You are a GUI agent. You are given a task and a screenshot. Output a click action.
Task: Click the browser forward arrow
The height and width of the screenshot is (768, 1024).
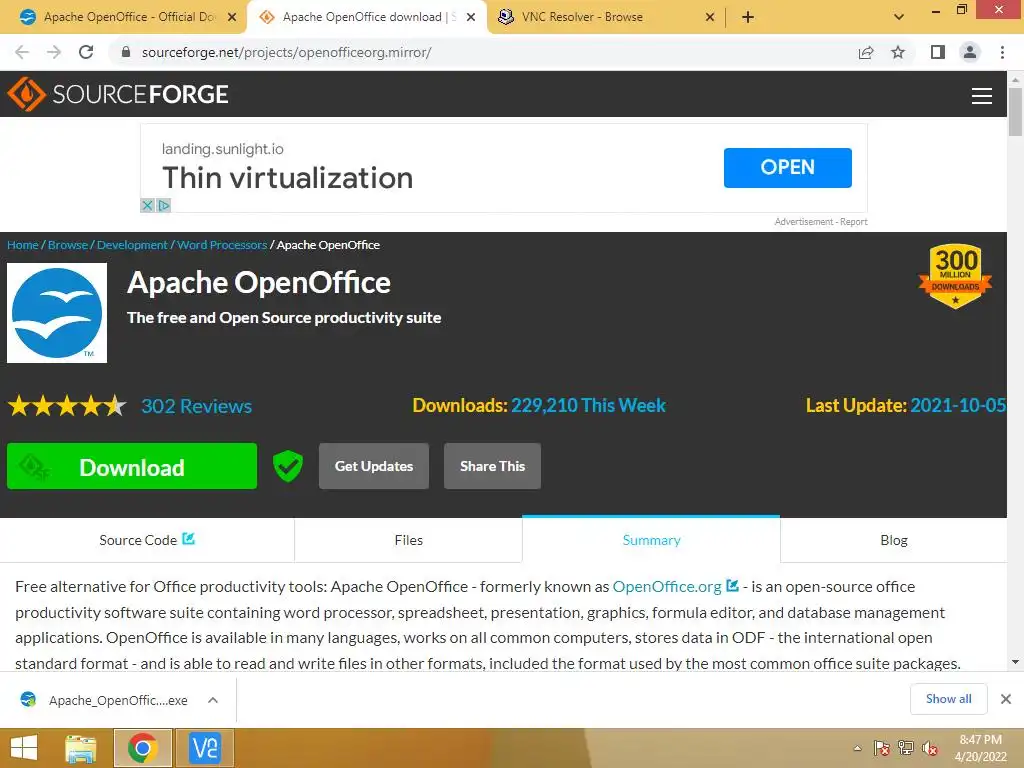(54, 52)
